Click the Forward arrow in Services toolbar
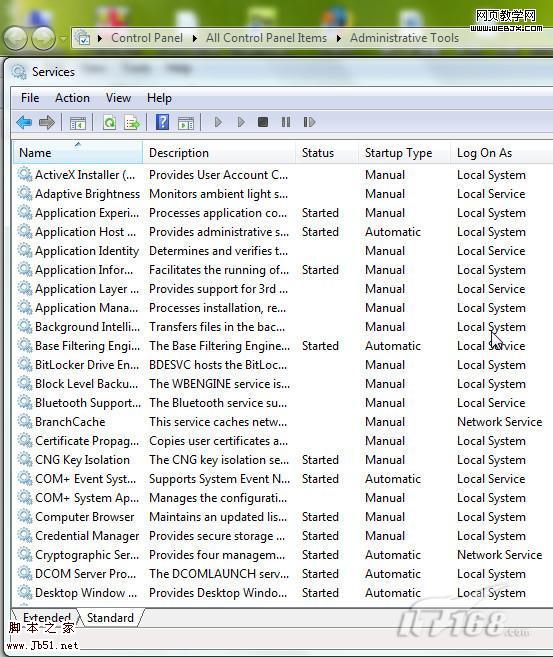Viewport: 553px width, 657px height. coord(47,122)
